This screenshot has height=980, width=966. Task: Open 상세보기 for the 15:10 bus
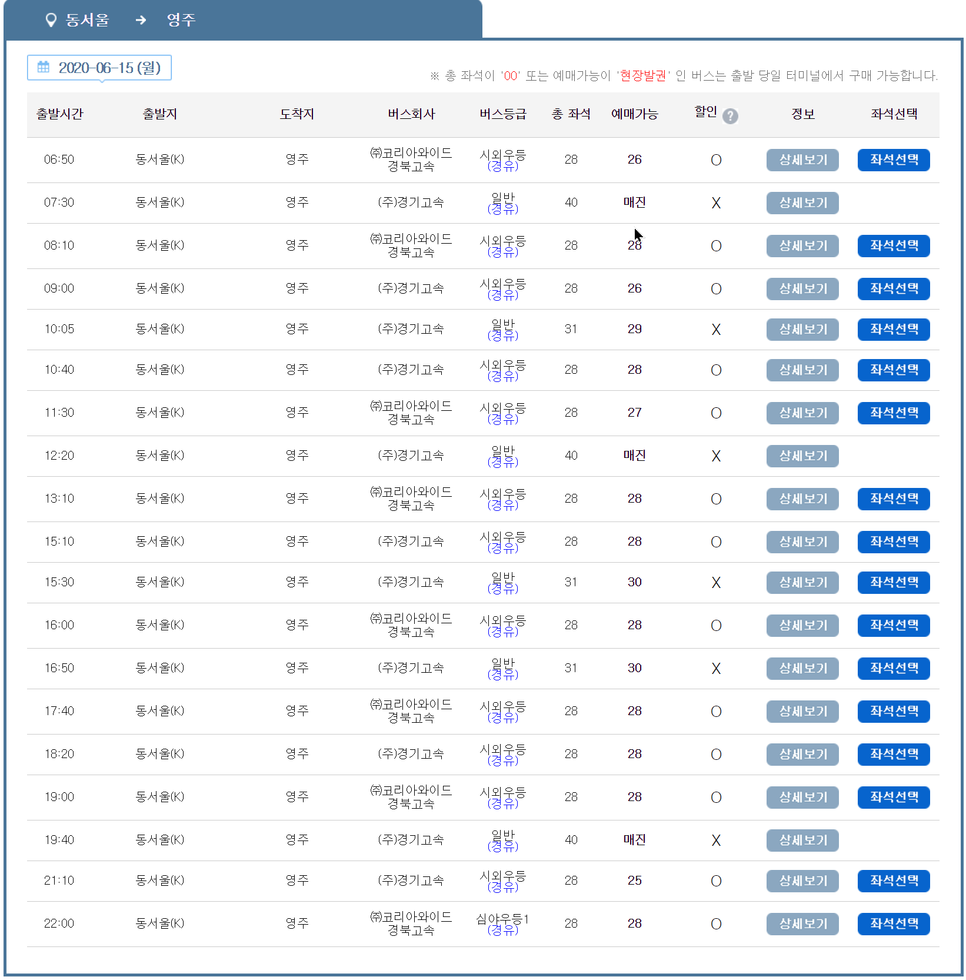pos(802,542)
